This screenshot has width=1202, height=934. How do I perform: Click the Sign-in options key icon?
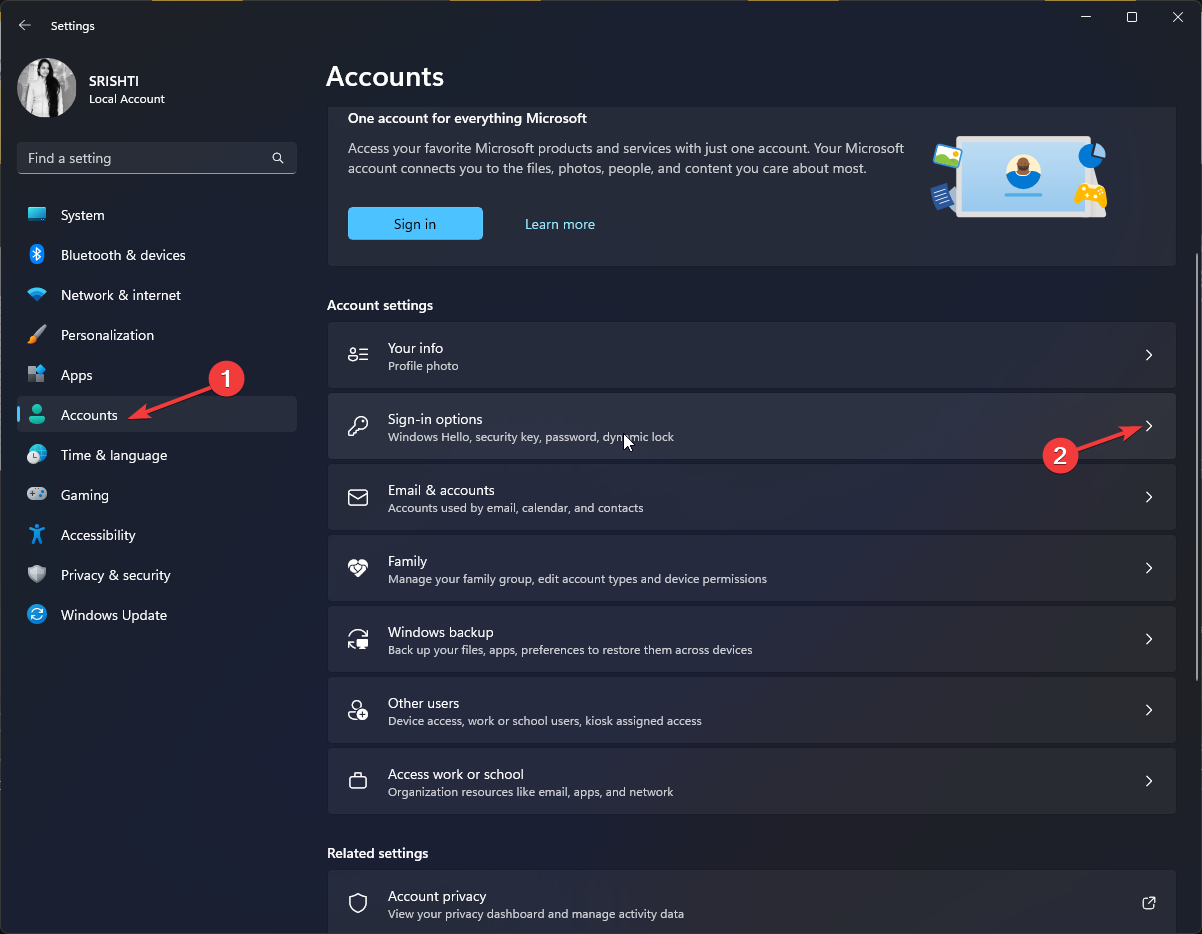(x=358, y=426)
